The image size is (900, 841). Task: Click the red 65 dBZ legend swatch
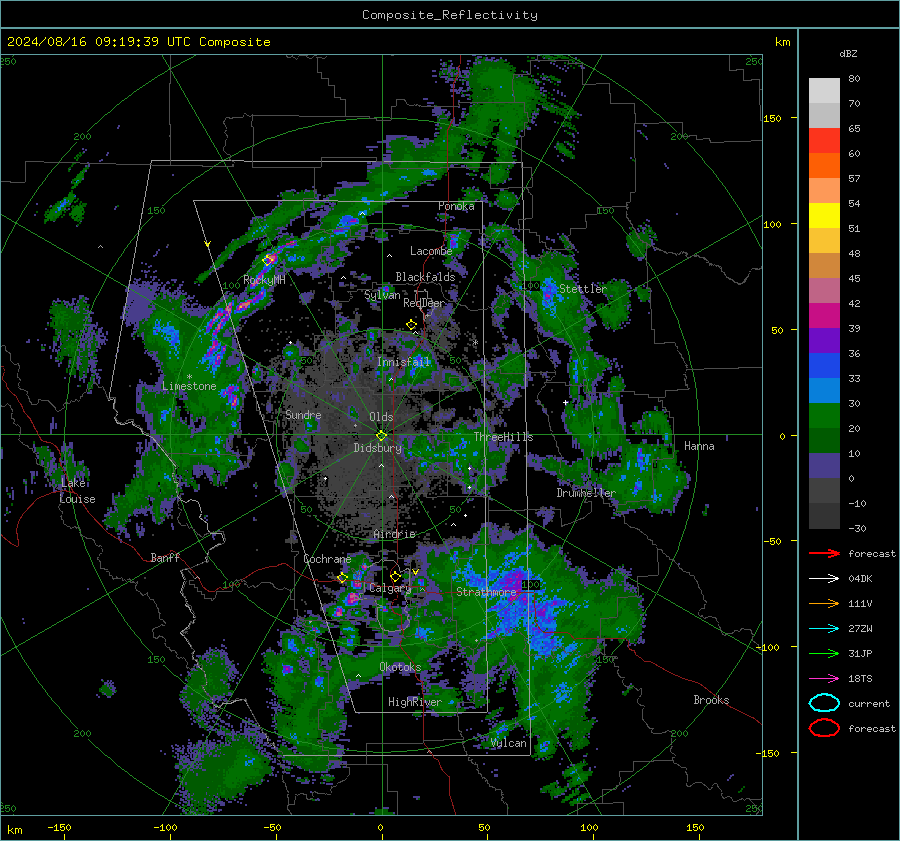coord(824,140)
